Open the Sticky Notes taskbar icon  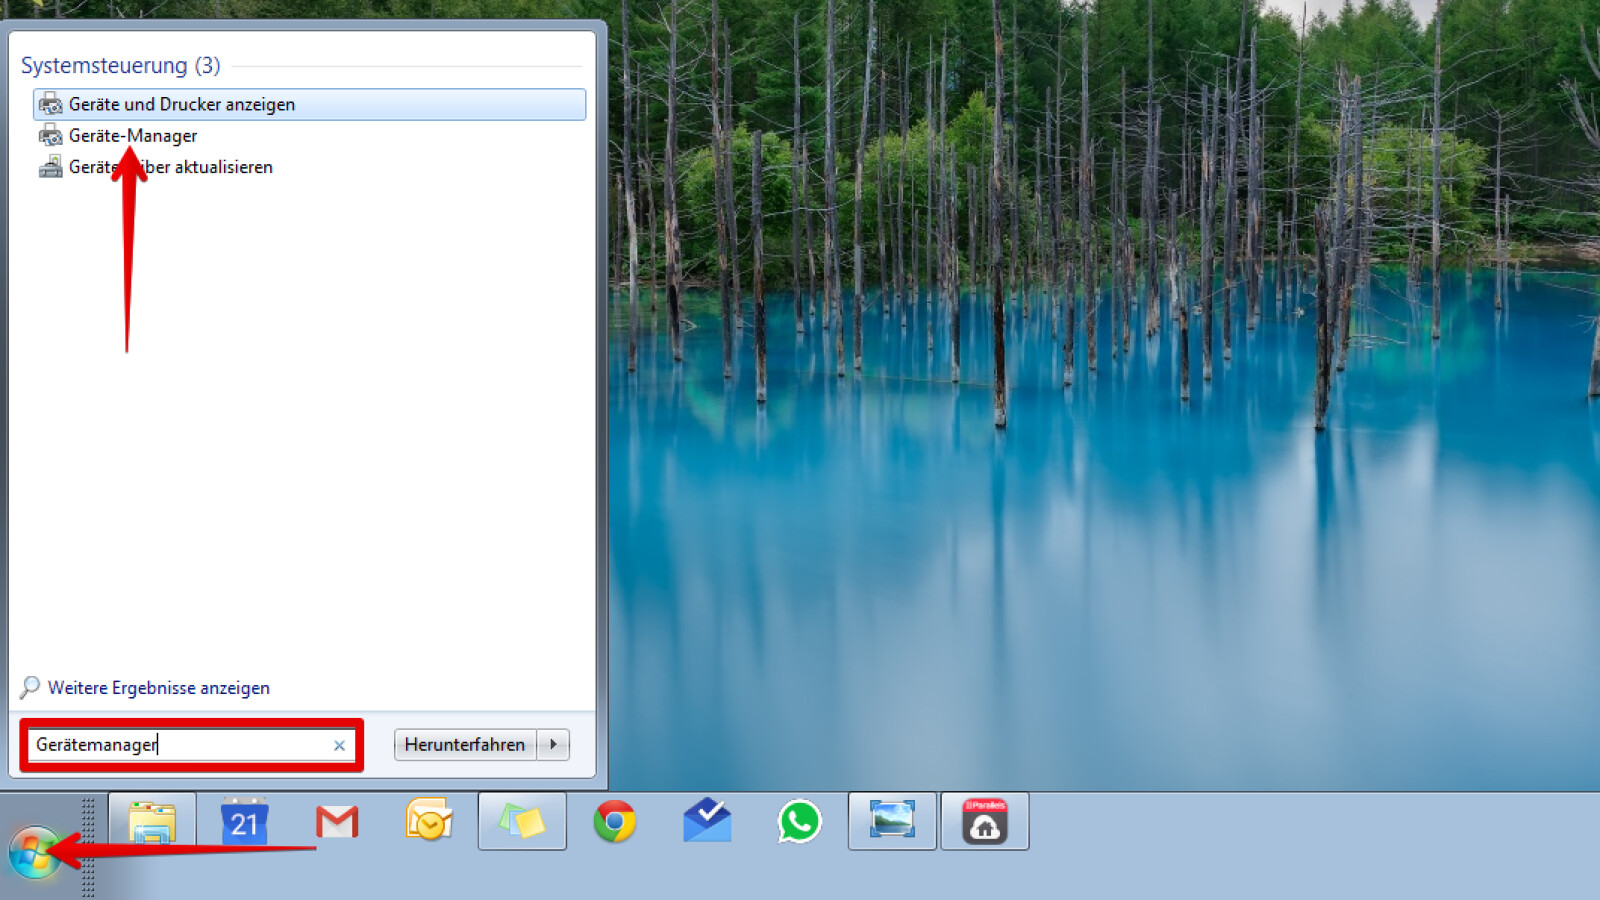522,822
